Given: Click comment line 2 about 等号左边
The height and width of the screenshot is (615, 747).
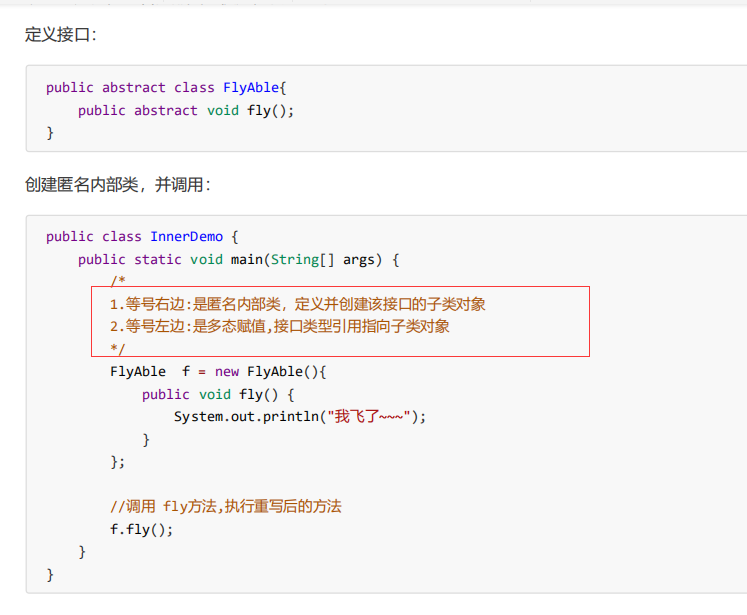Looking at the screenshot, I should (280, 326).
